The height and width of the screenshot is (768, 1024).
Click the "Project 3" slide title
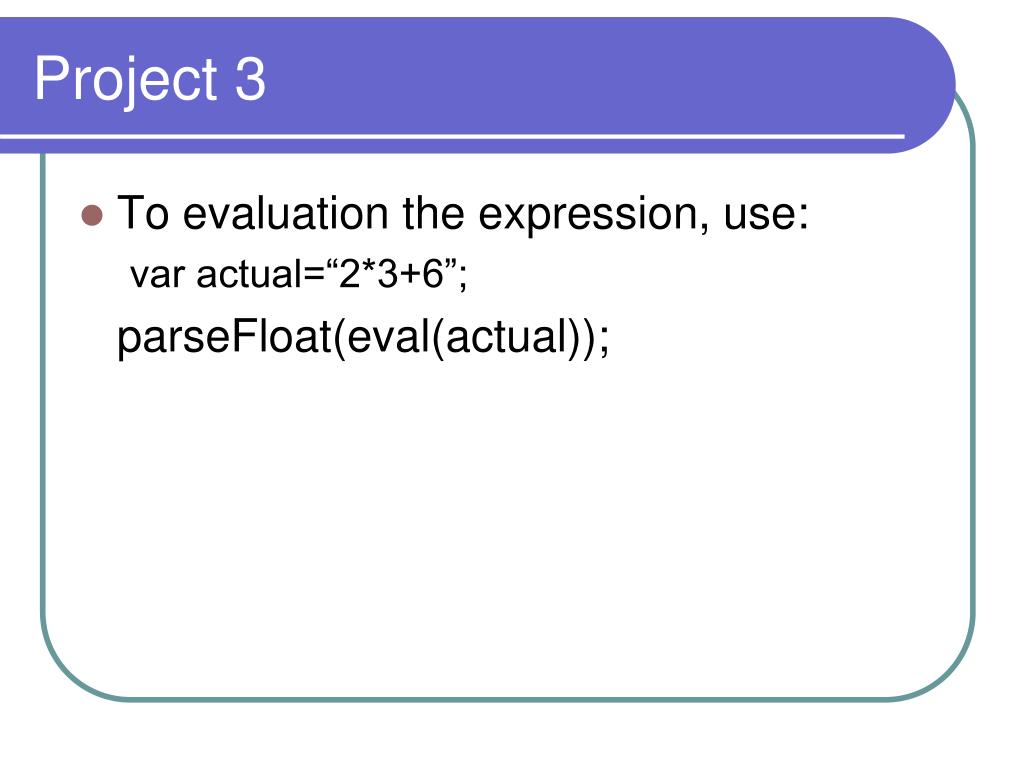[150, 79]
